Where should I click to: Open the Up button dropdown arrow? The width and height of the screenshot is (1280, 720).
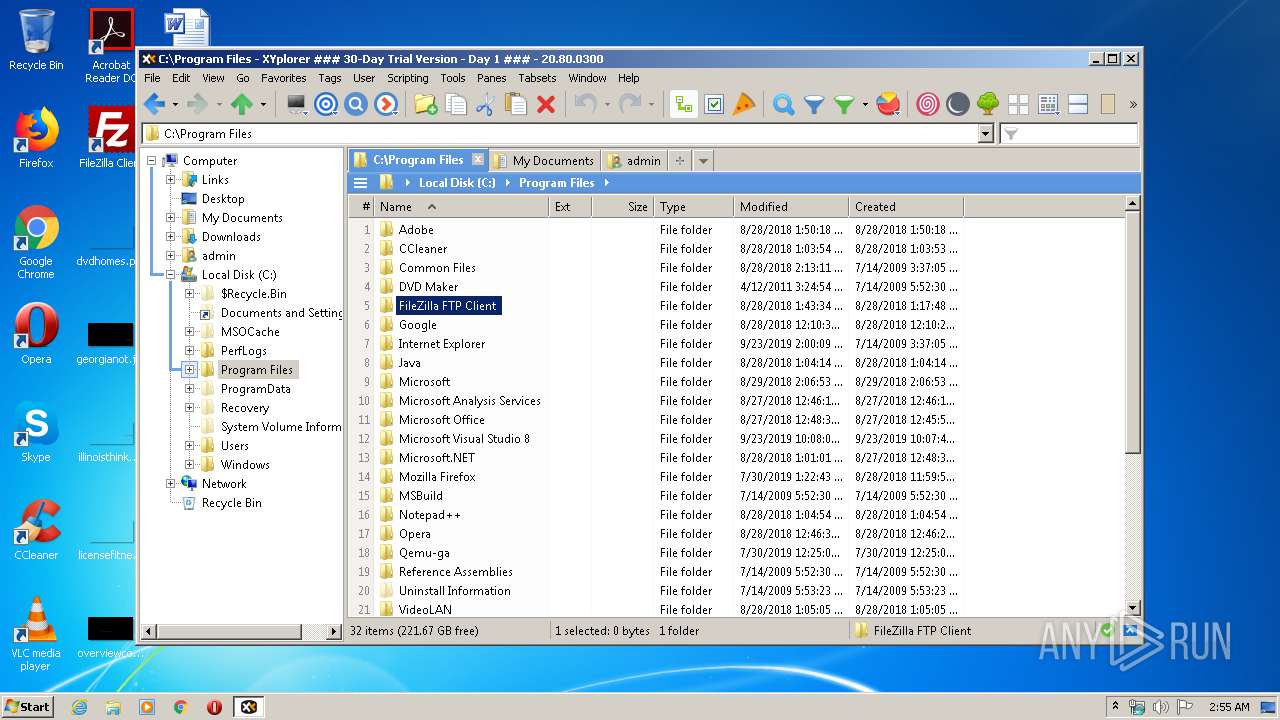263,104
